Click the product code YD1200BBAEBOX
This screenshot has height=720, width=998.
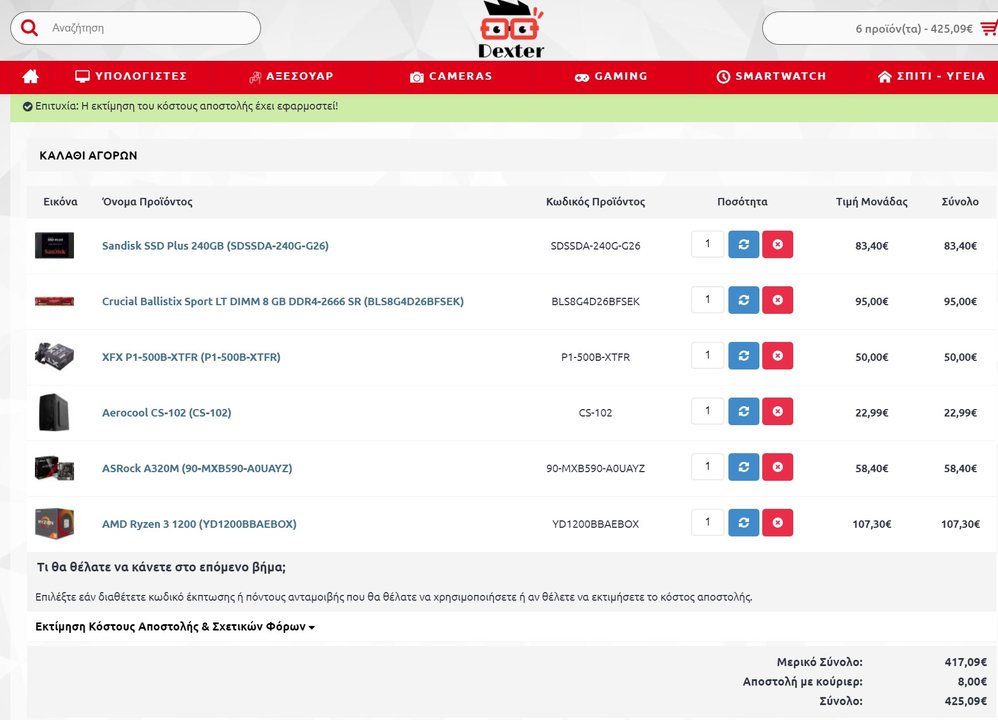point(595,524)
